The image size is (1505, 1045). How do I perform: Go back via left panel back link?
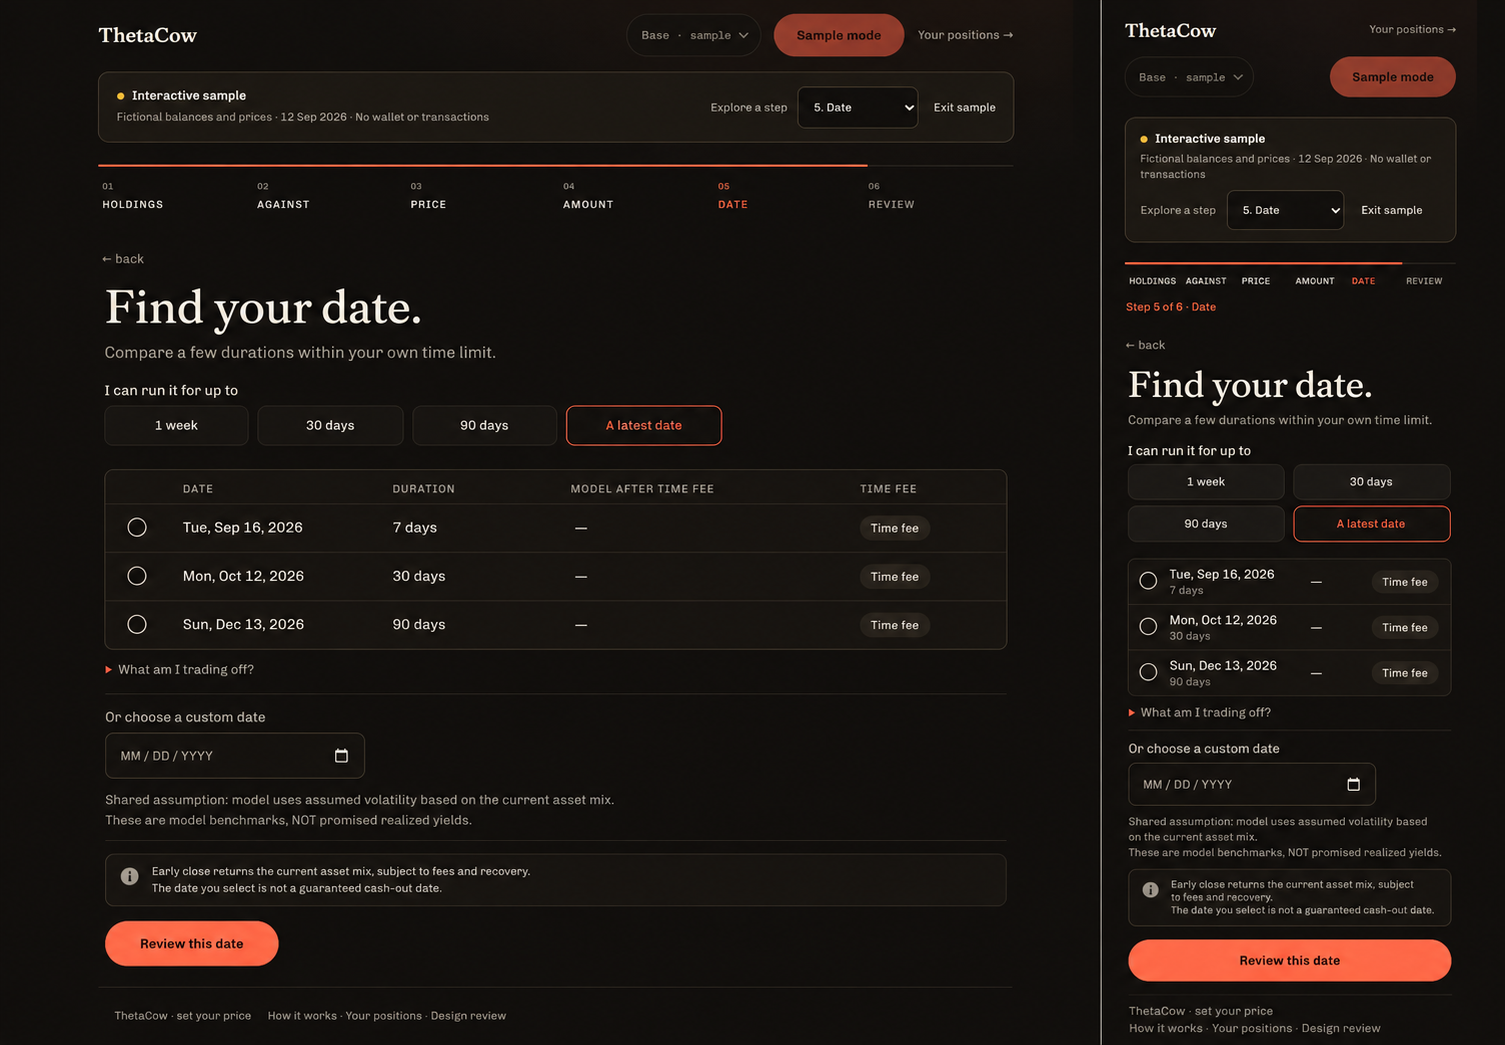[123, 259]
